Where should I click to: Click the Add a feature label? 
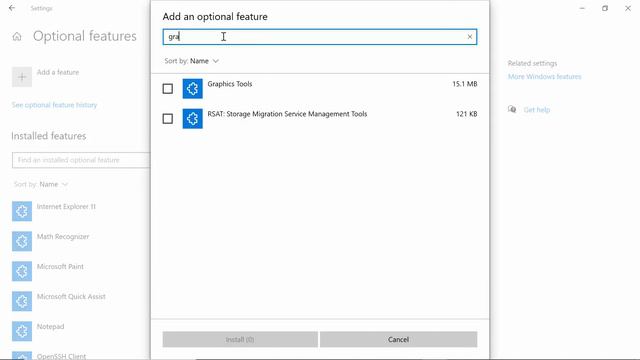pos(58,72)
